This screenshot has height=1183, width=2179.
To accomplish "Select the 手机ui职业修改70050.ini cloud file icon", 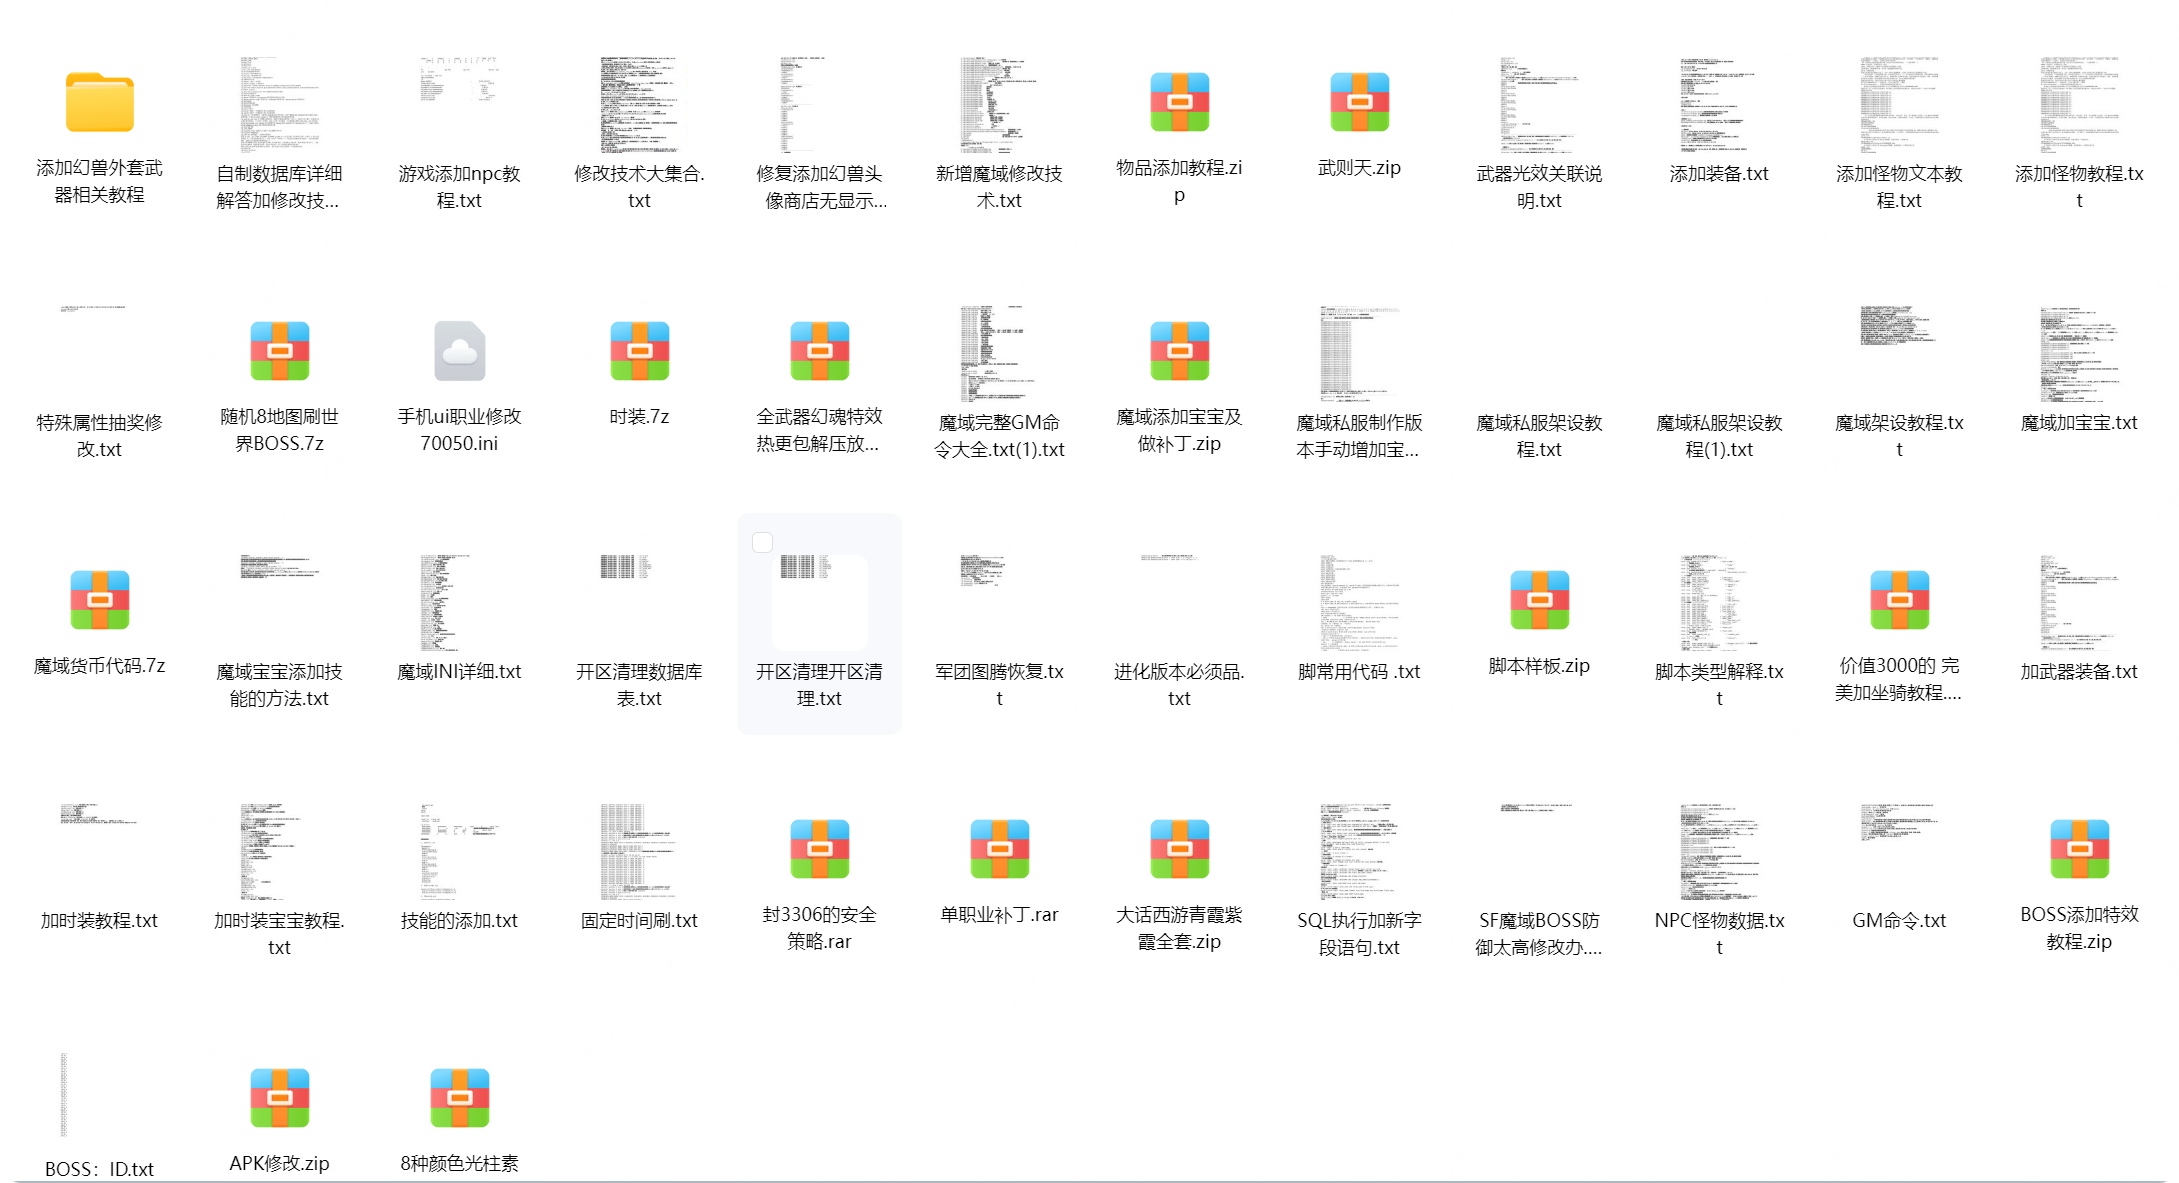I will click(459, 351).
